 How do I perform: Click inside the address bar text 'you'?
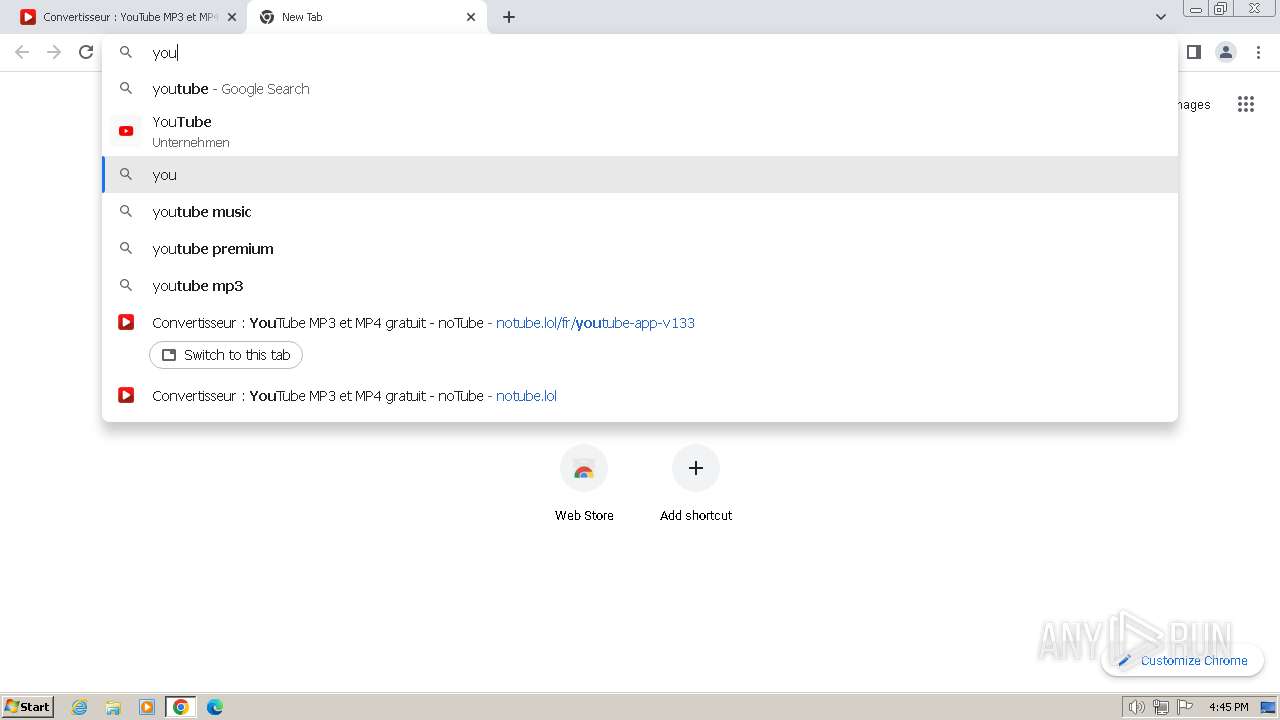tap(164, 53)
